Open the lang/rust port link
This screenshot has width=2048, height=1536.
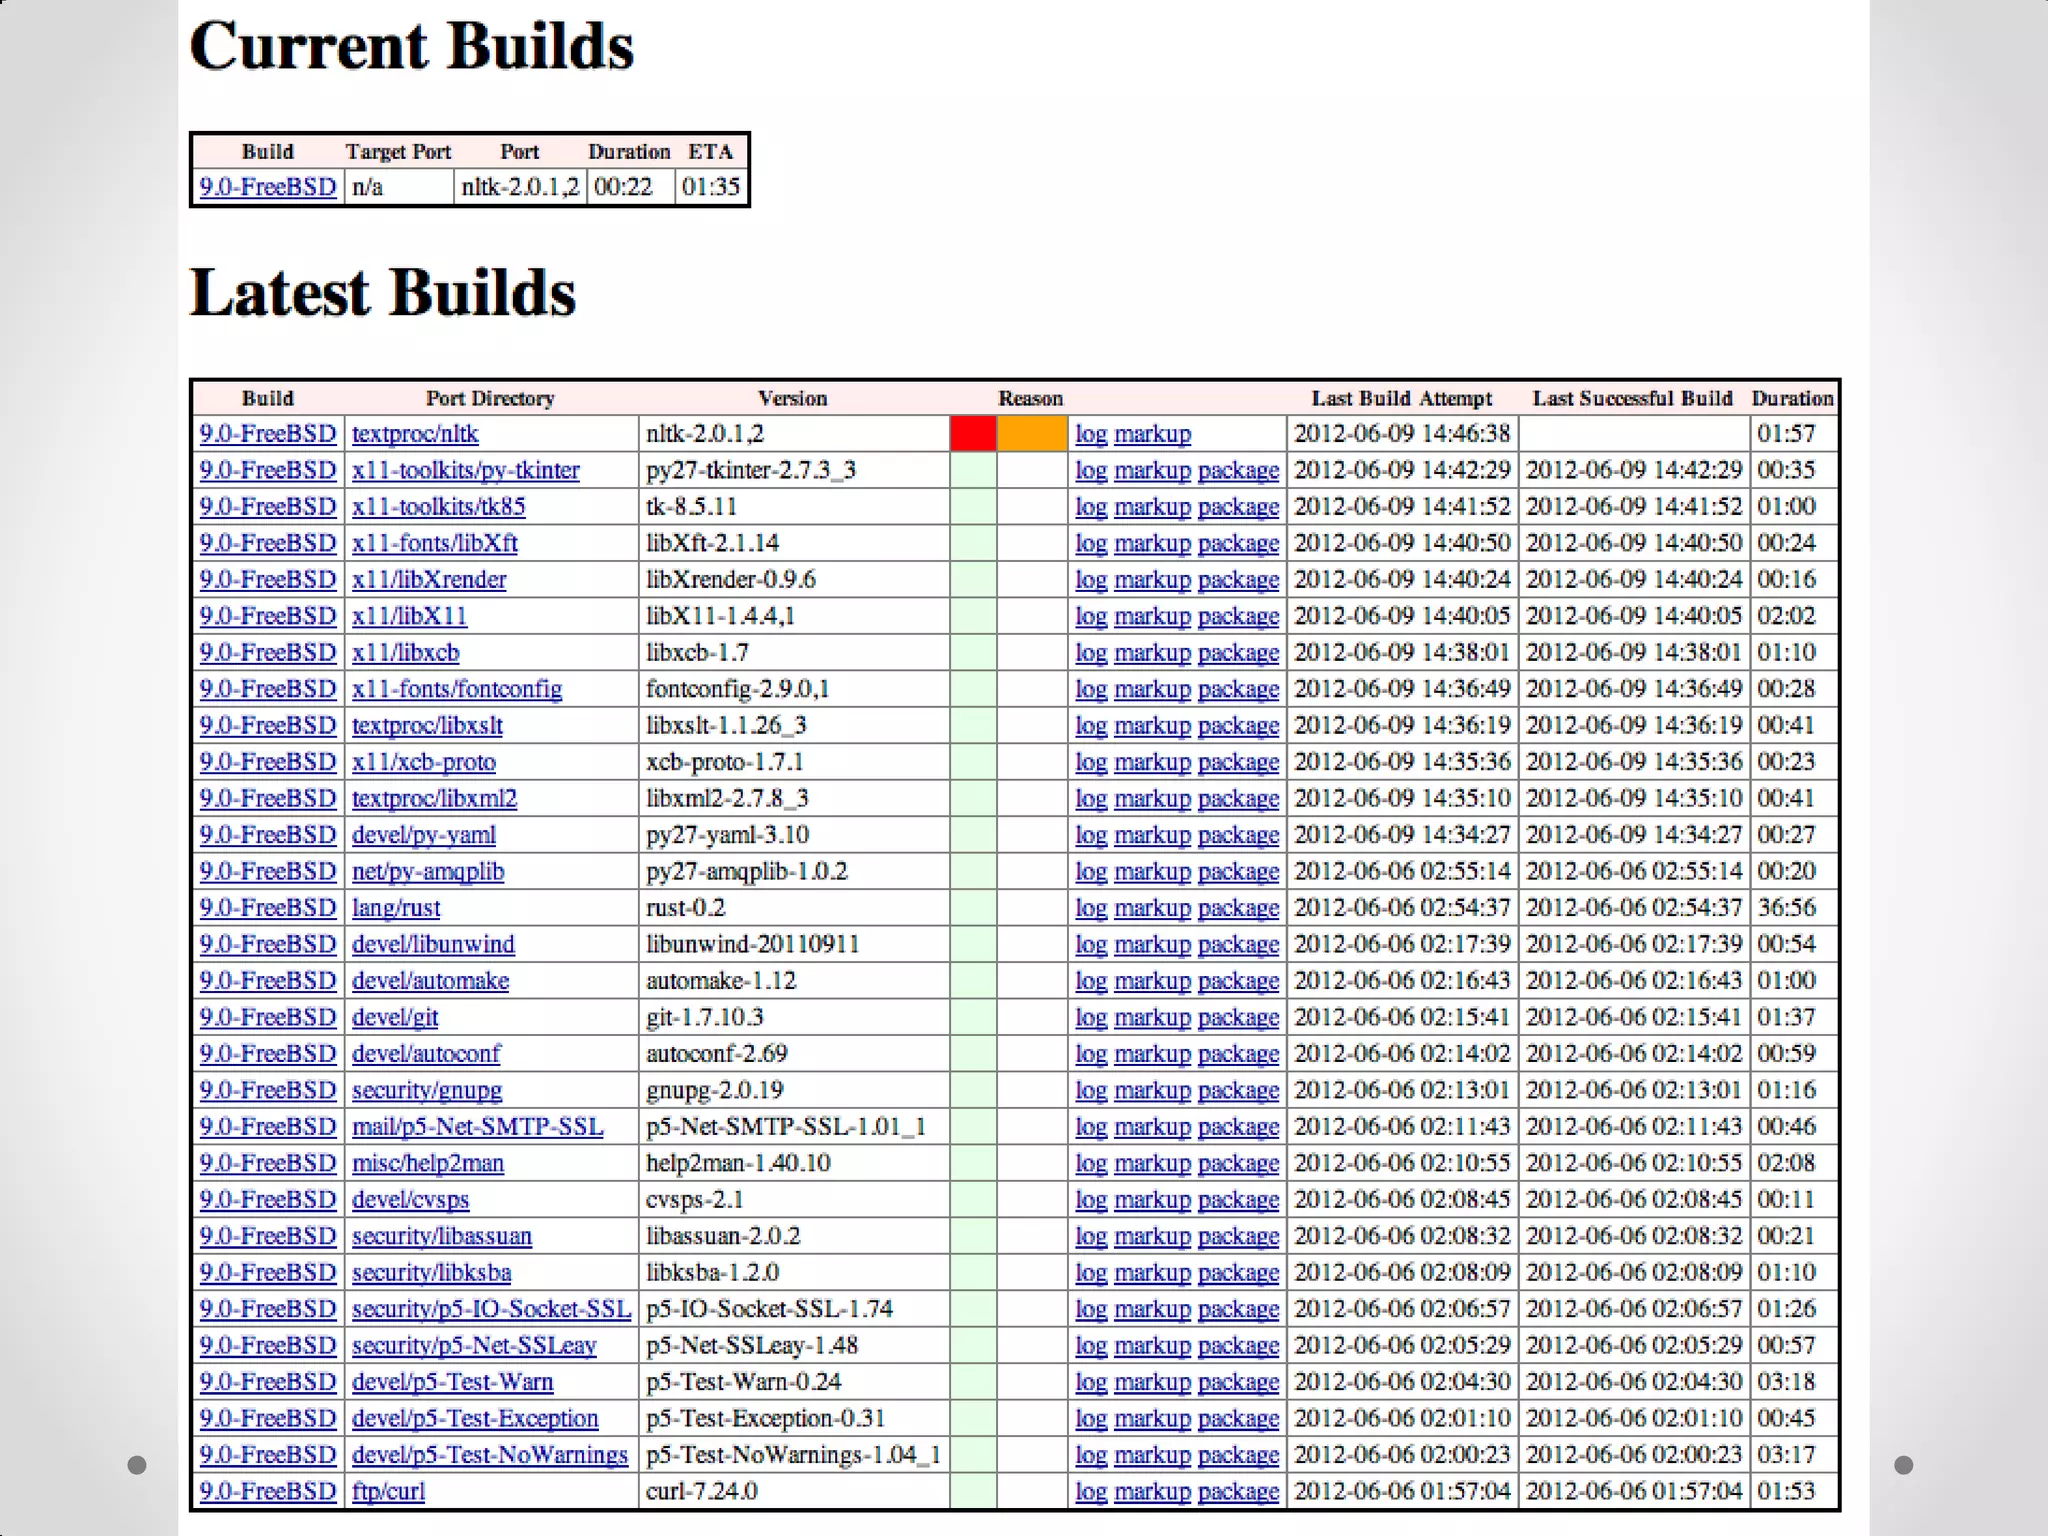(x=395, y=908)
